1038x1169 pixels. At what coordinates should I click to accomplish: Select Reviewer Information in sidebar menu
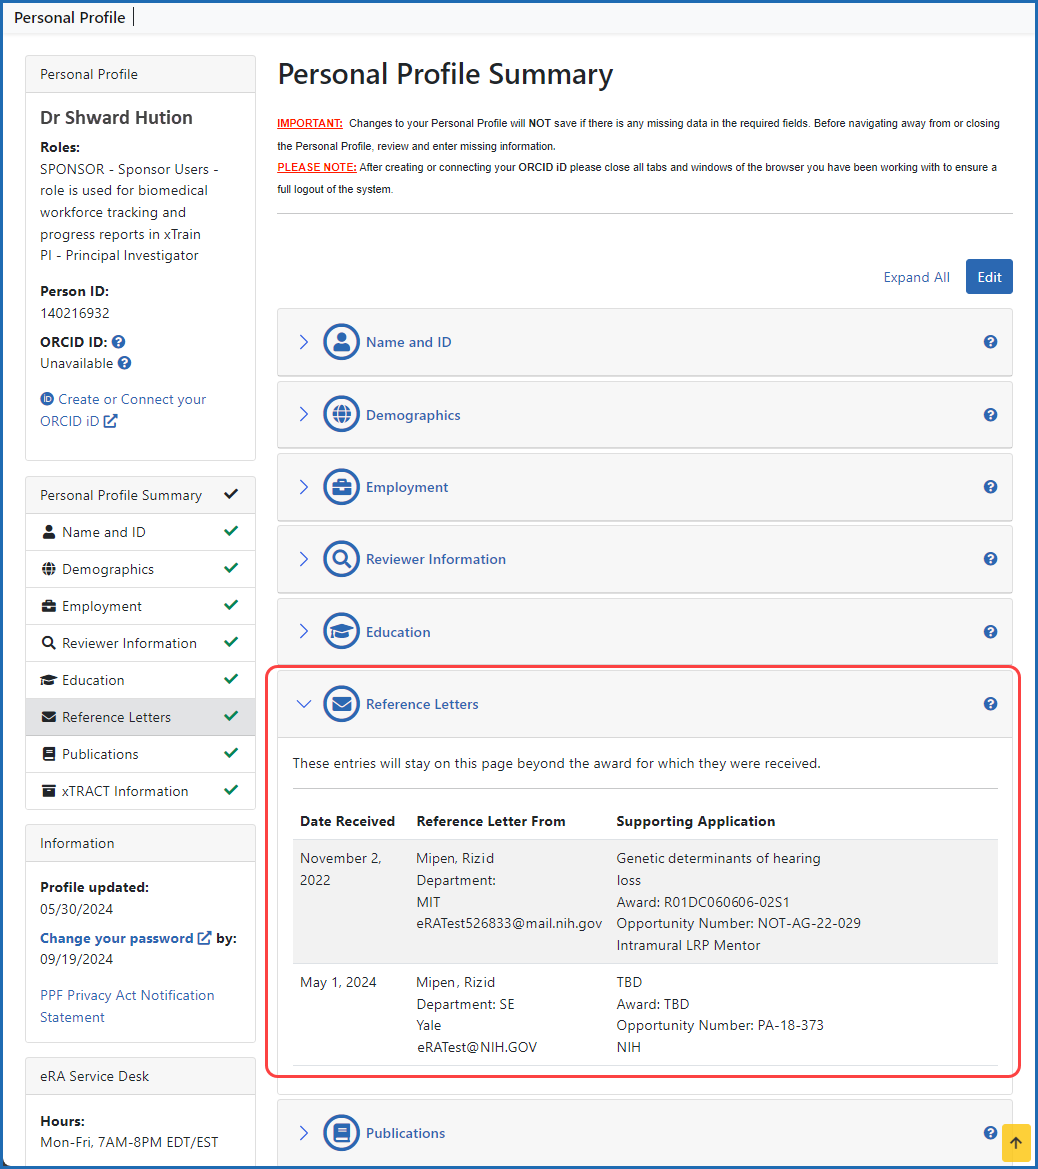click(140, 643)
